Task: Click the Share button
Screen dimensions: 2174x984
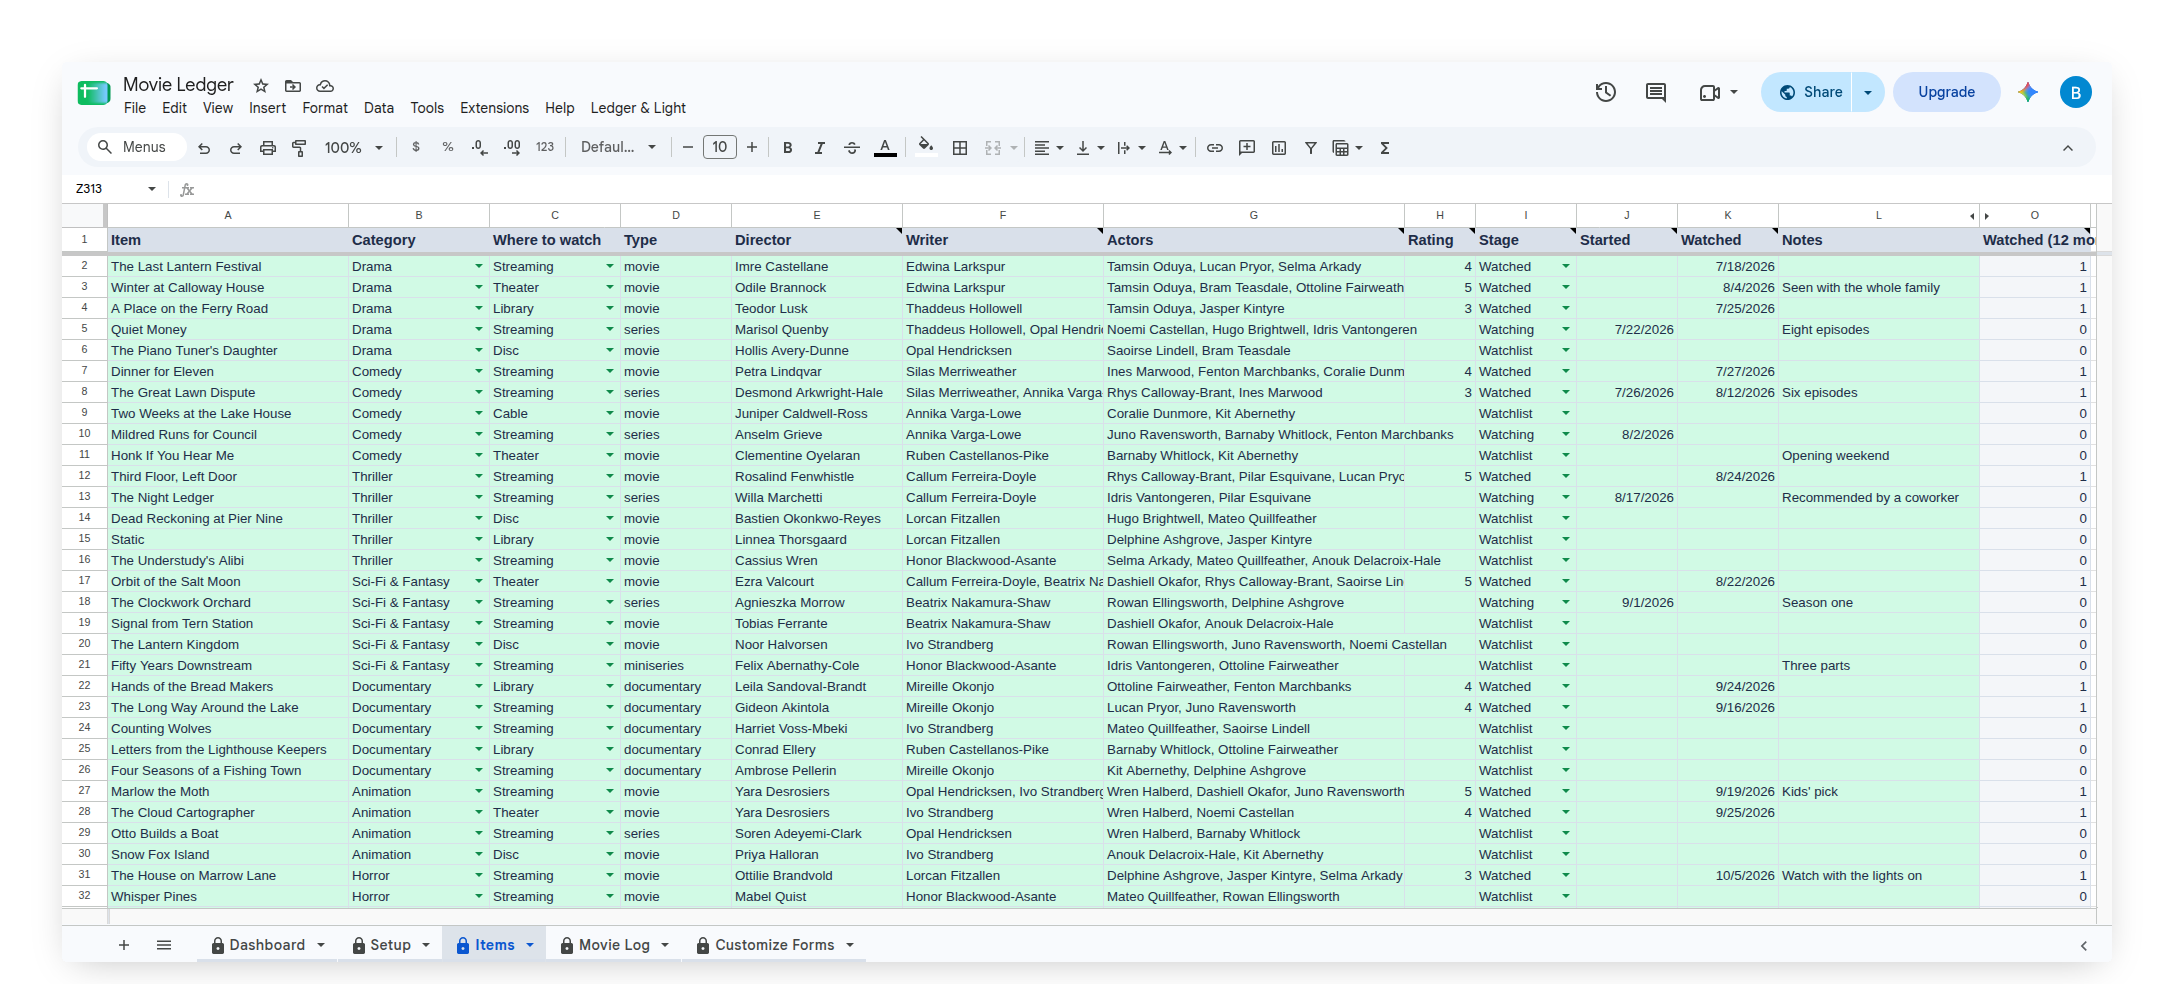Action: click(x=1808, y=92)
